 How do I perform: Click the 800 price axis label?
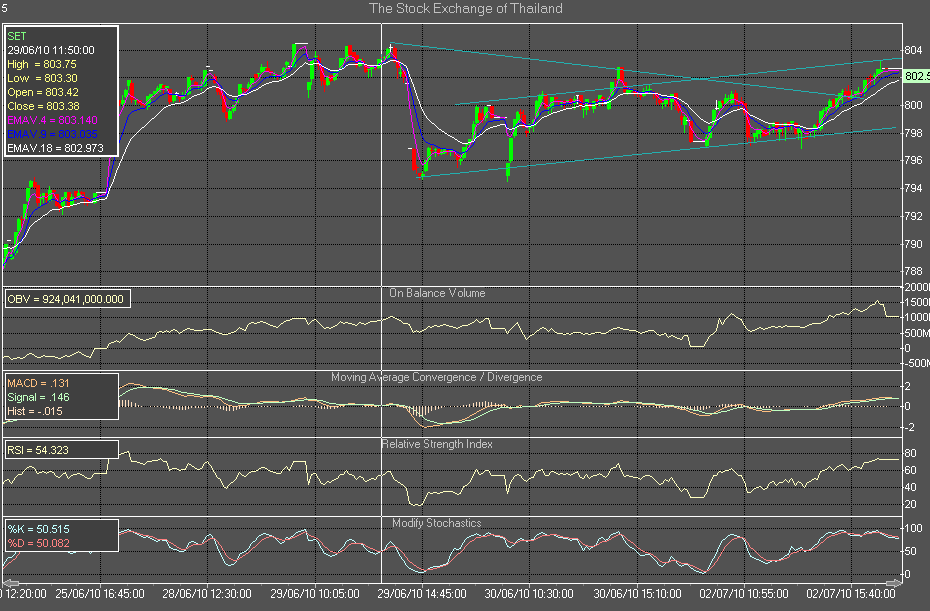tap(913, 106)
